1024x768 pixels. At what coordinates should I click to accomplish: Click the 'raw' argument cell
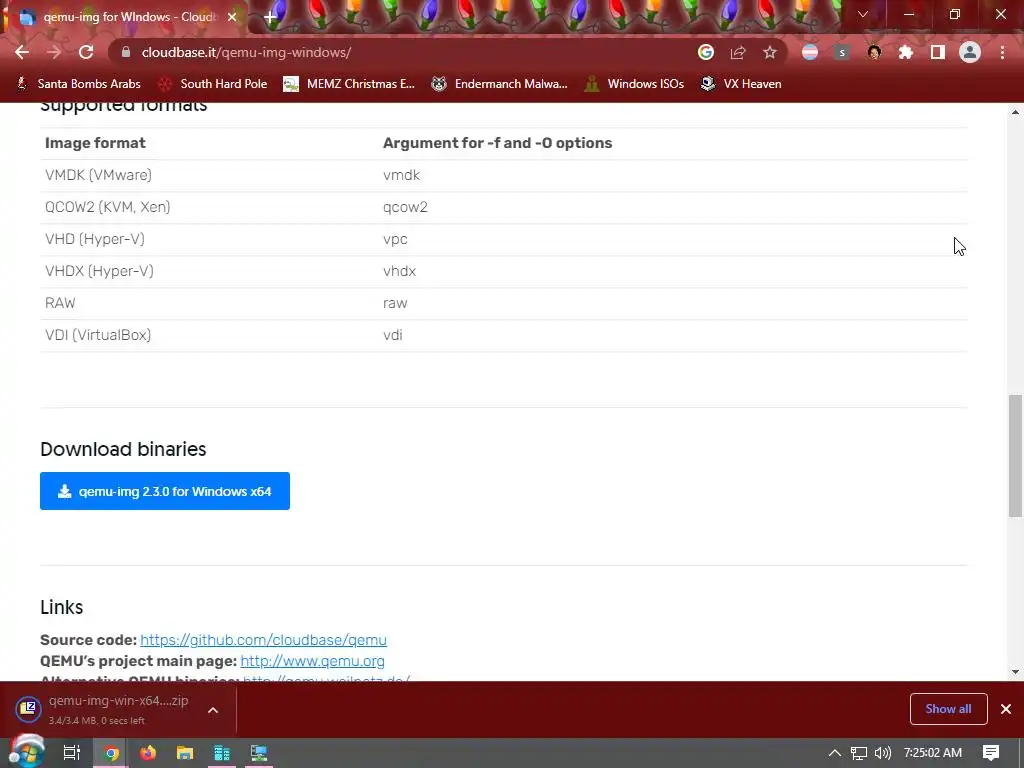click(394, 303)
